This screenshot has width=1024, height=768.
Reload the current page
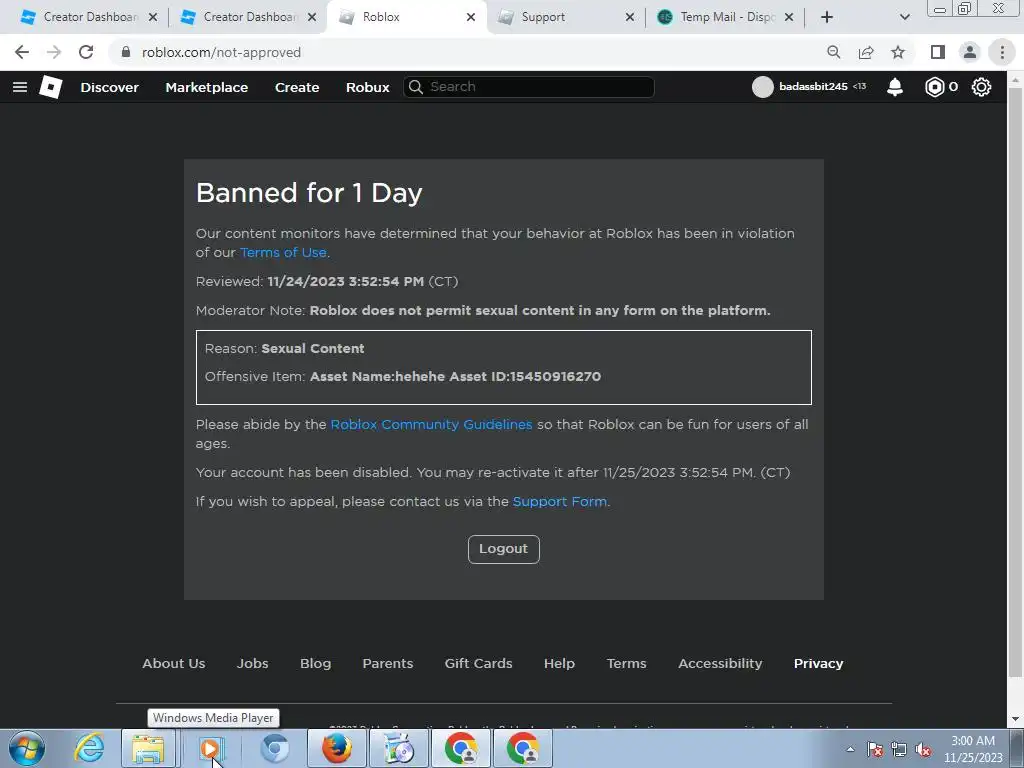pyautogui.click(x=86, y=52)
